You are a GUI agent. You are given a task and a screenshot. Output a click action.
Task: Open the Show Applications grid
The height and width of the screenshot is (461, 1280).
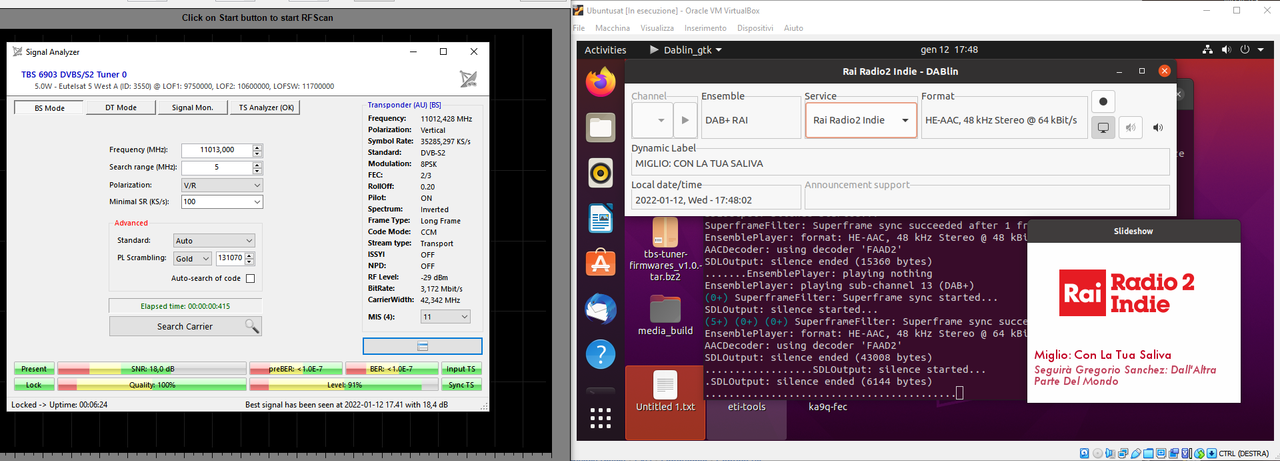point(600,417)
